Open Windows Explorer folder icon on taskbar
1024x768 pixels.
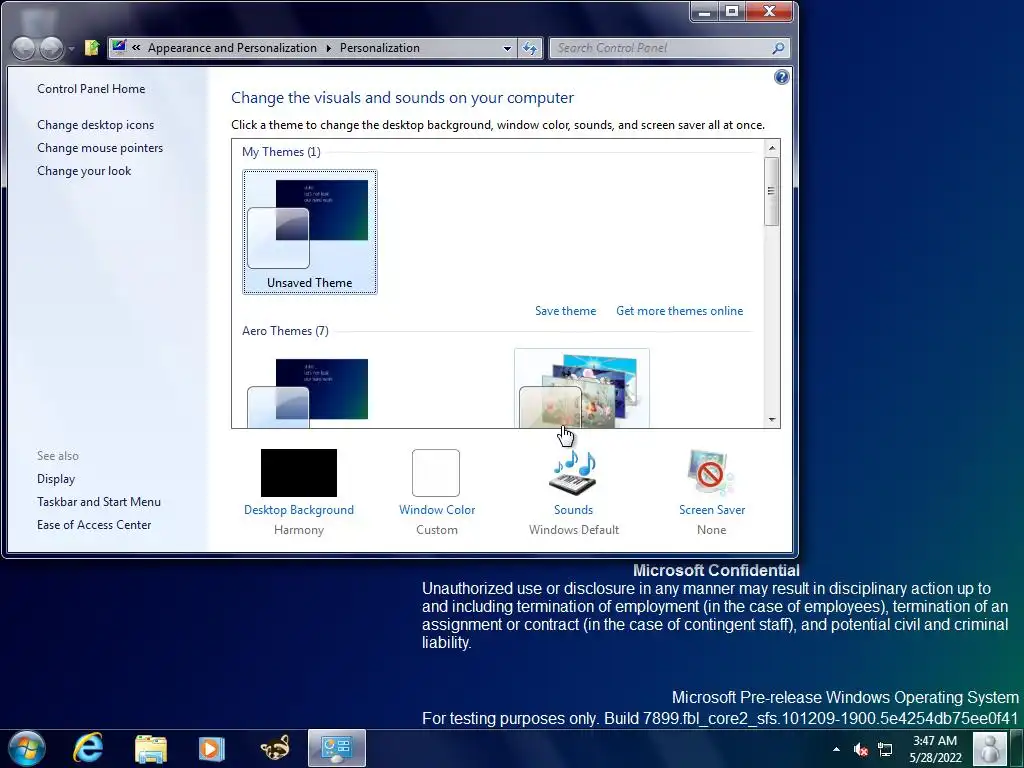[151, 748]
